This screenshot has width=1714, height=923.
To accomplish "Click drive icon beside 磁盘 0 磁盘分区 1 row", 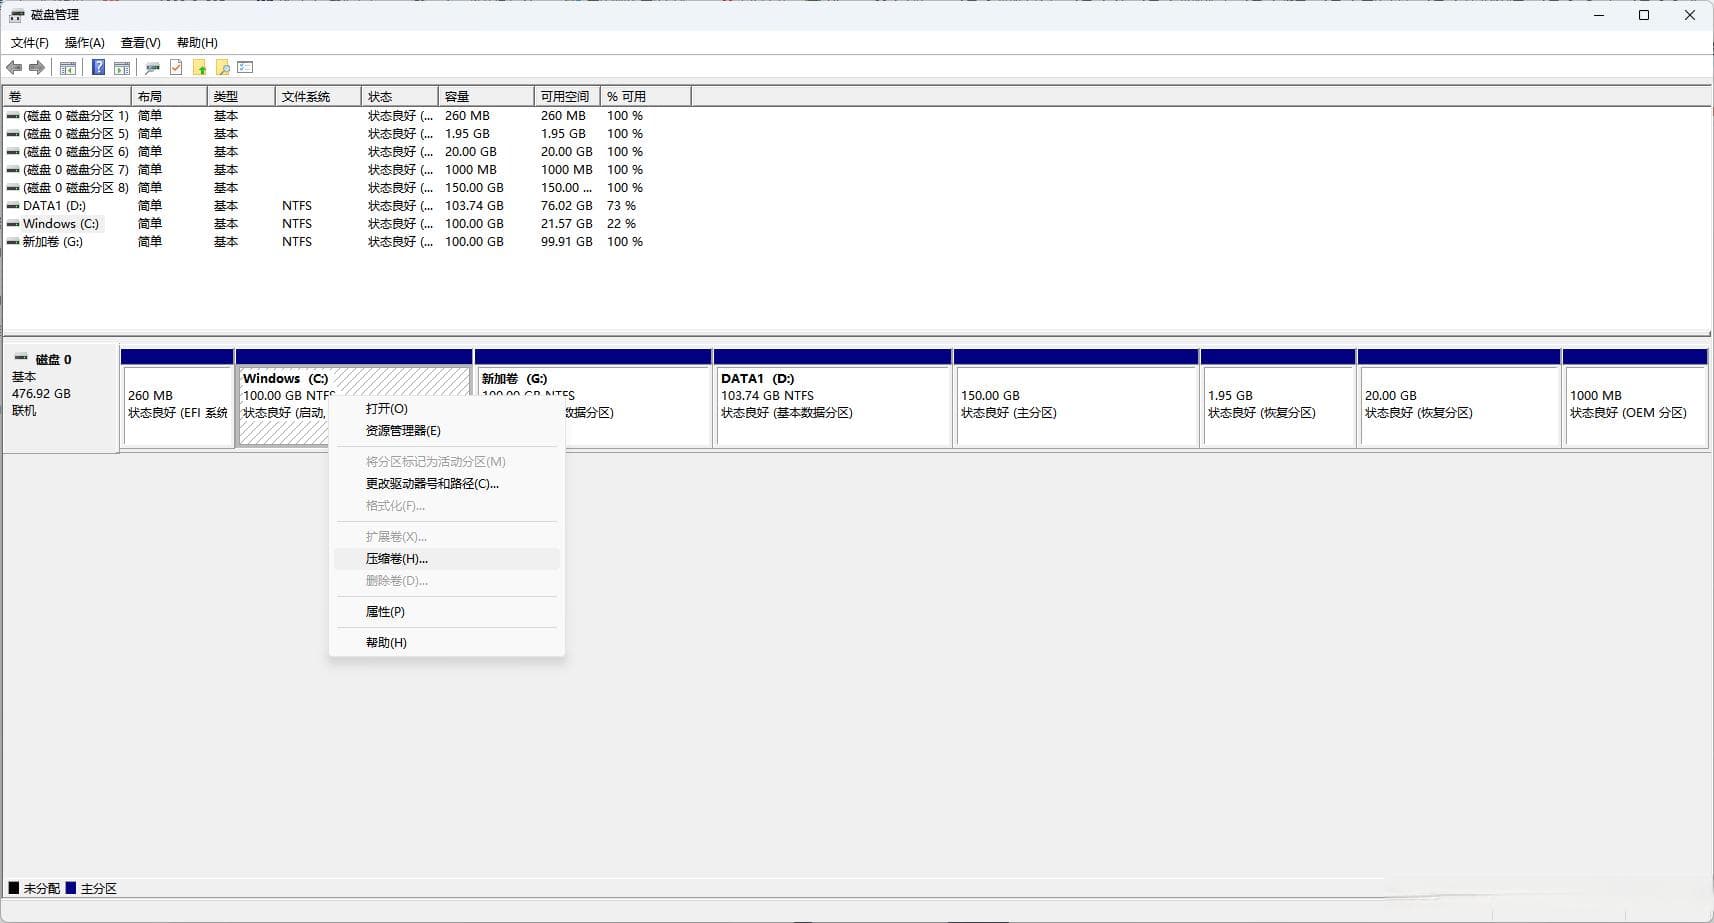I will pyautogui.click(x=13, y=116).
